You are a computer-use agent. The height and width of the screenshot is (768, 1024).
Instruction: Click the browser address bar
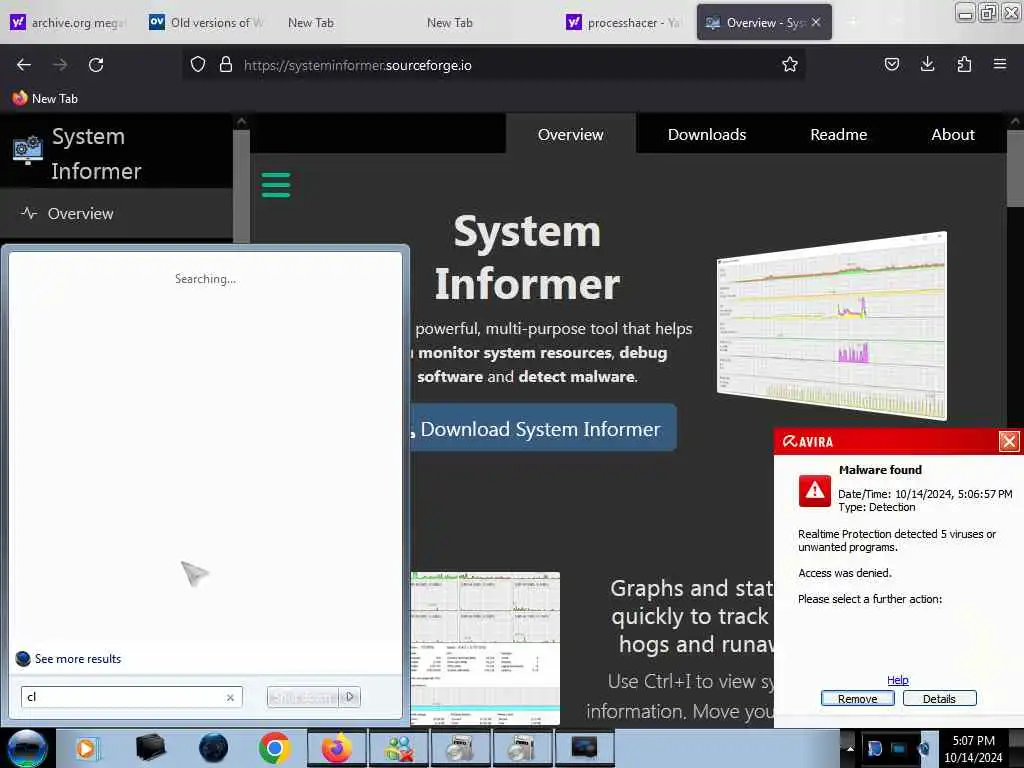coord(493,65)
